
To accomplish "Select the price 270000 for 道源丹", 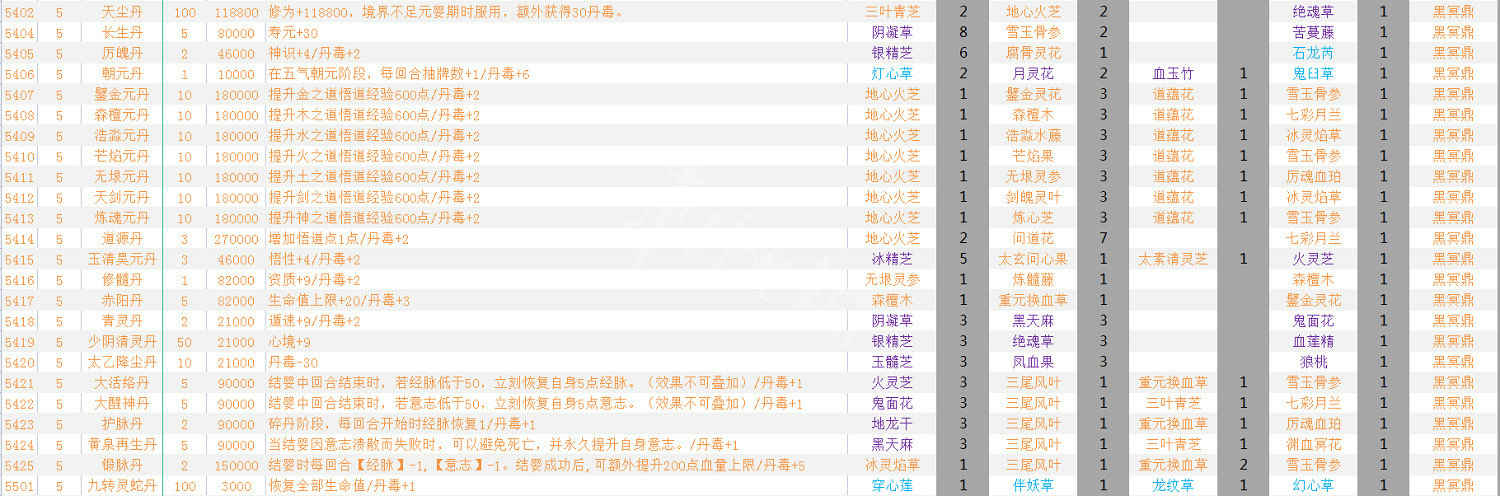I will point(235,239).
